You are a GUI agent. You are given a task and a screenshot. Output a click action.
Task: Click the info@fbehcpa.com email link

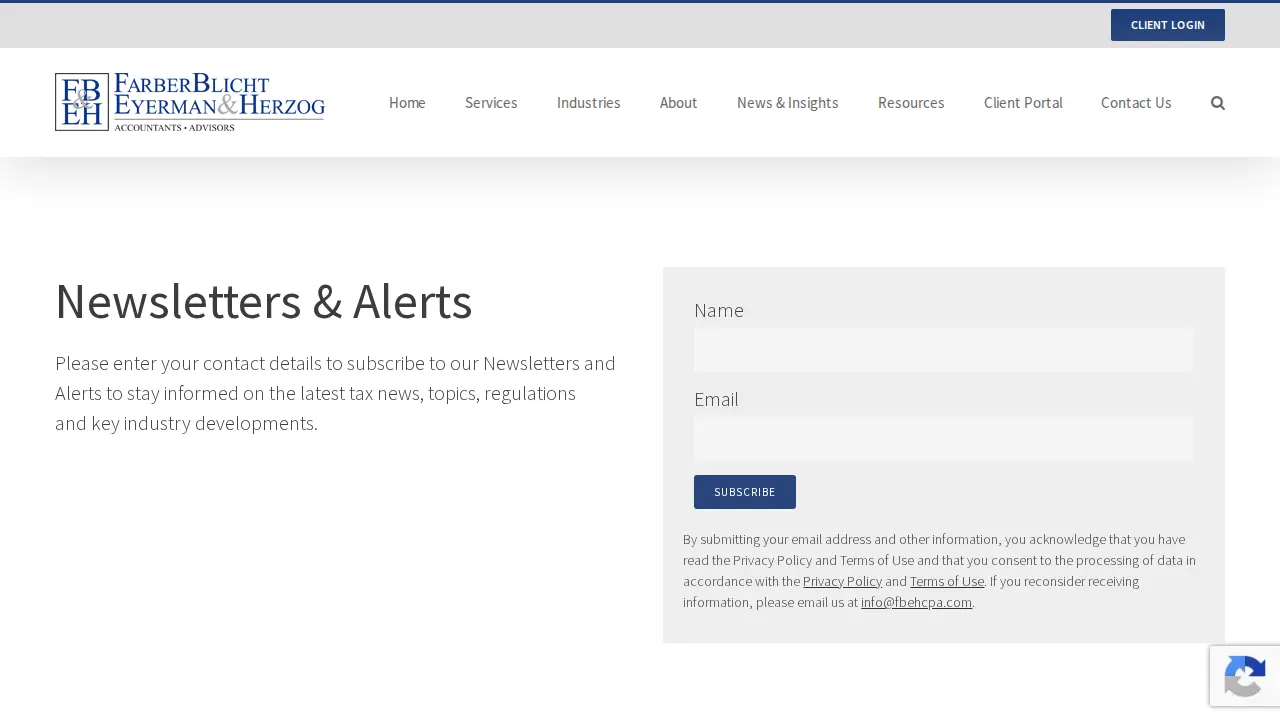(x=916, y=602)
